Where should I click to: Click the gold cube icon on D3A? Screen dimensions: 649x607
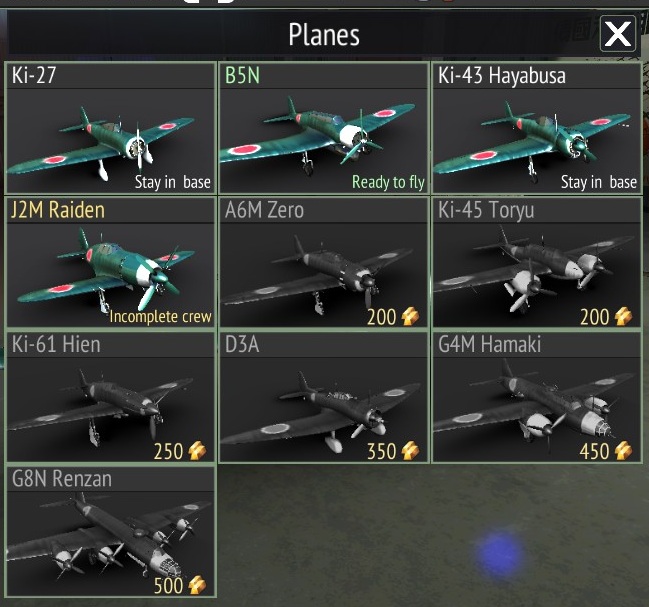click(410, 451)
